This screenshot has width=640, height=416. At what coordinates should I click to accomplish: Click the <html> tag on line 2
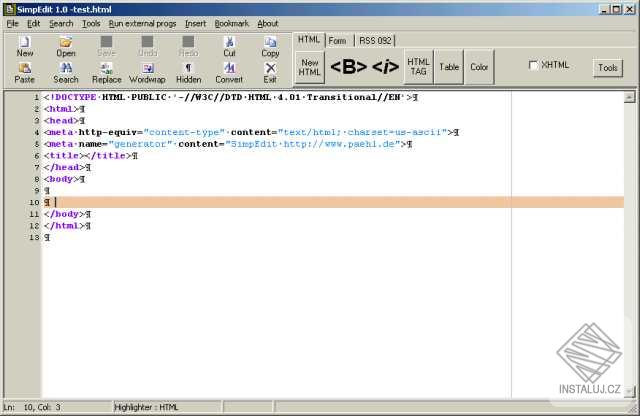click(61, 109)
